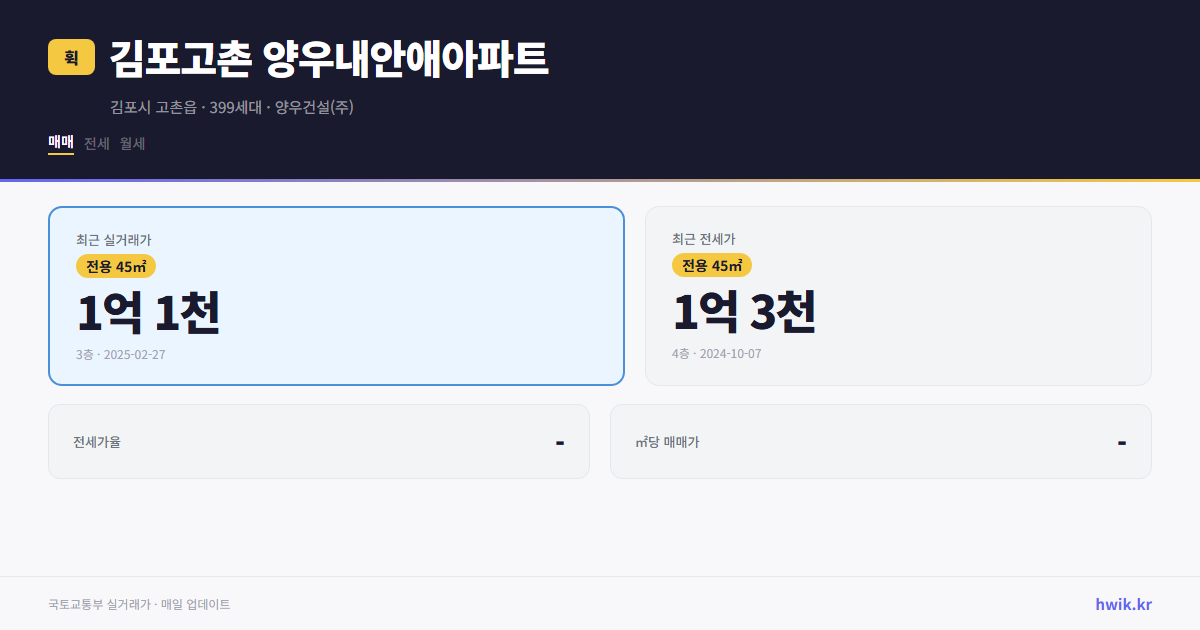Viewport: 1200px width, 630px height.
Task: Select the price text 1억 1천
Action: (x=148, y=313)
